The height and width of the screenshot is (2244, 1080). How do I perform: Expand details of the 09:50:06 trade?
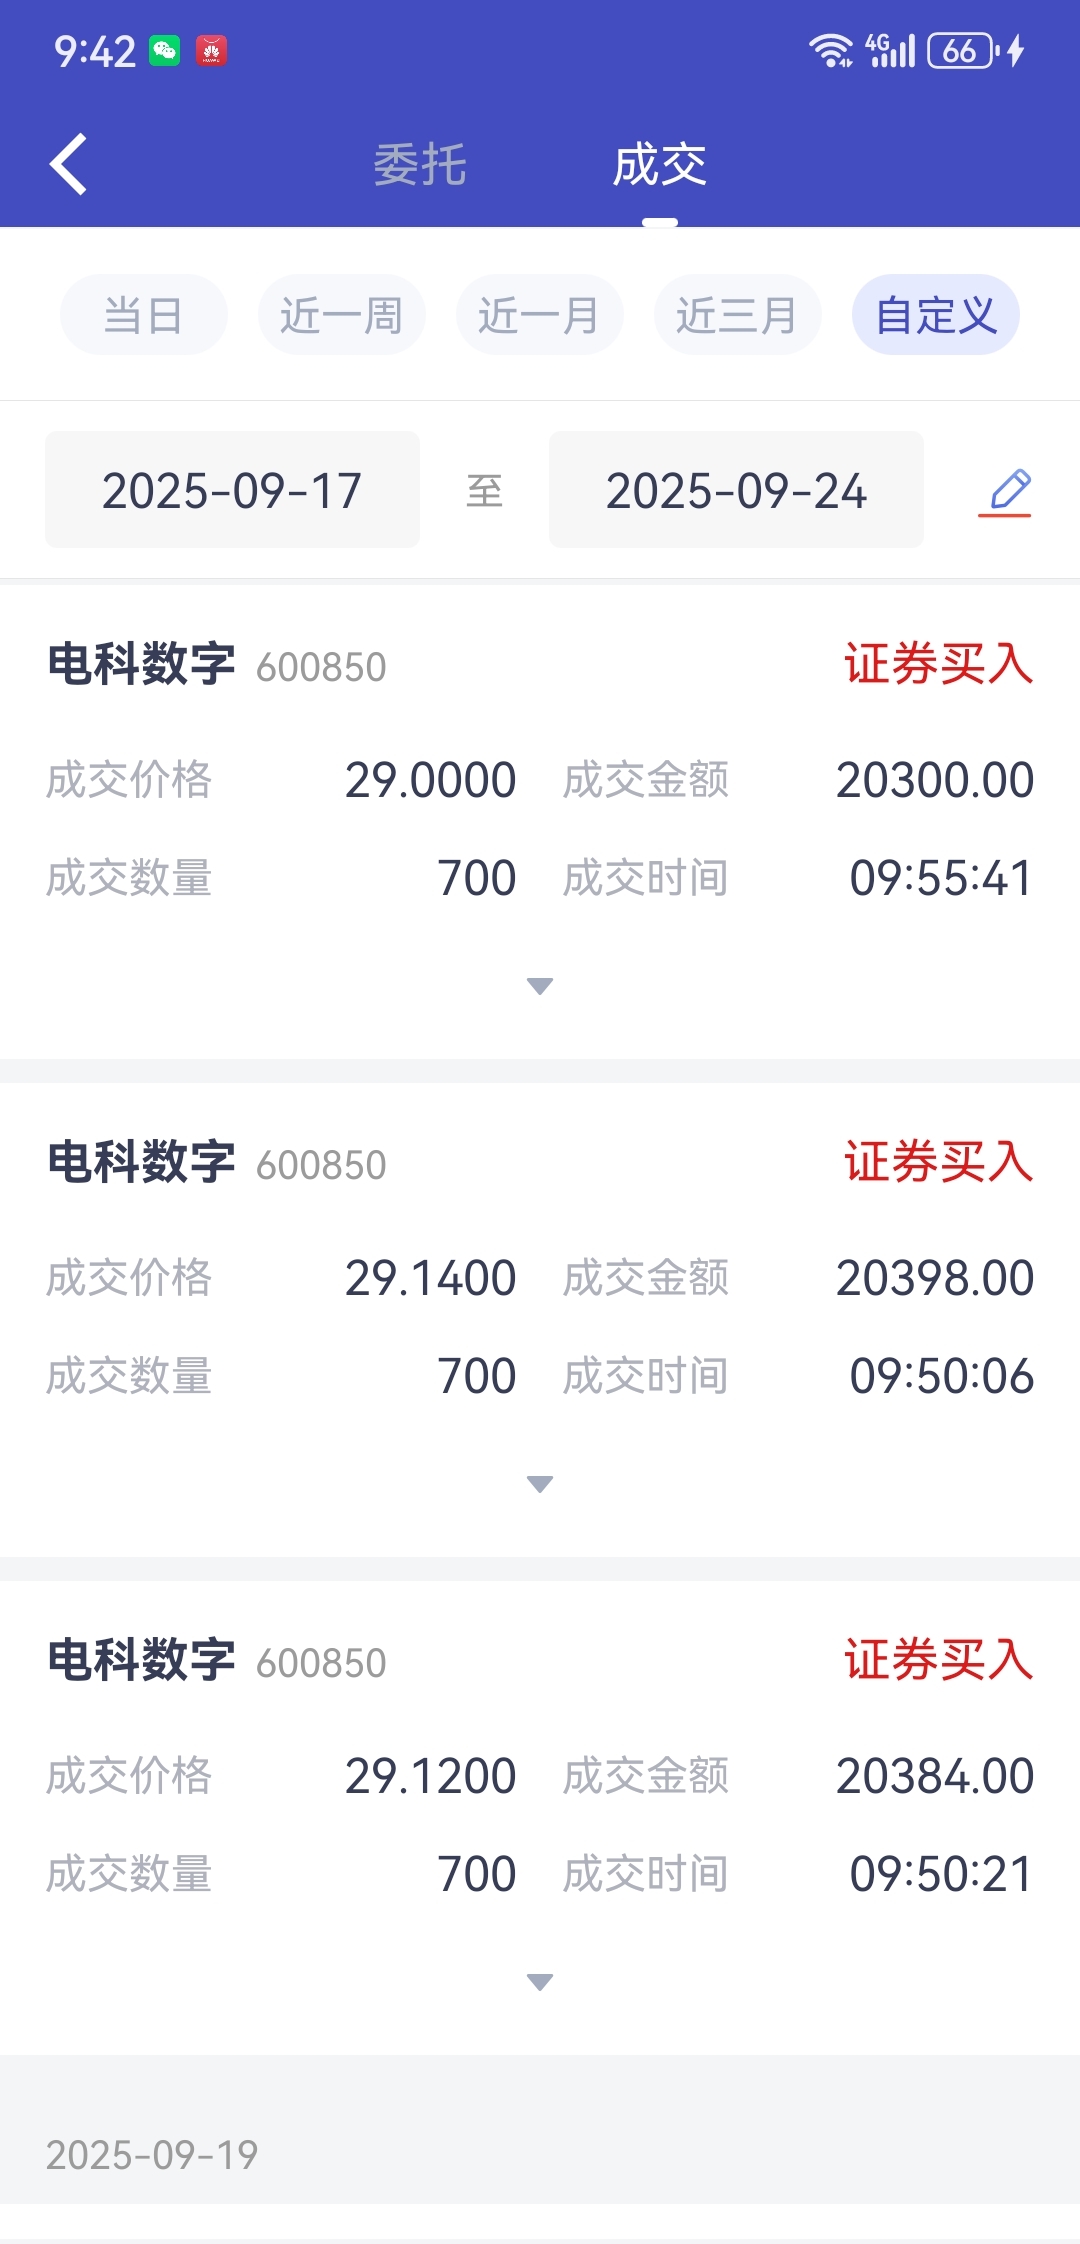[x=540, y=1484]
